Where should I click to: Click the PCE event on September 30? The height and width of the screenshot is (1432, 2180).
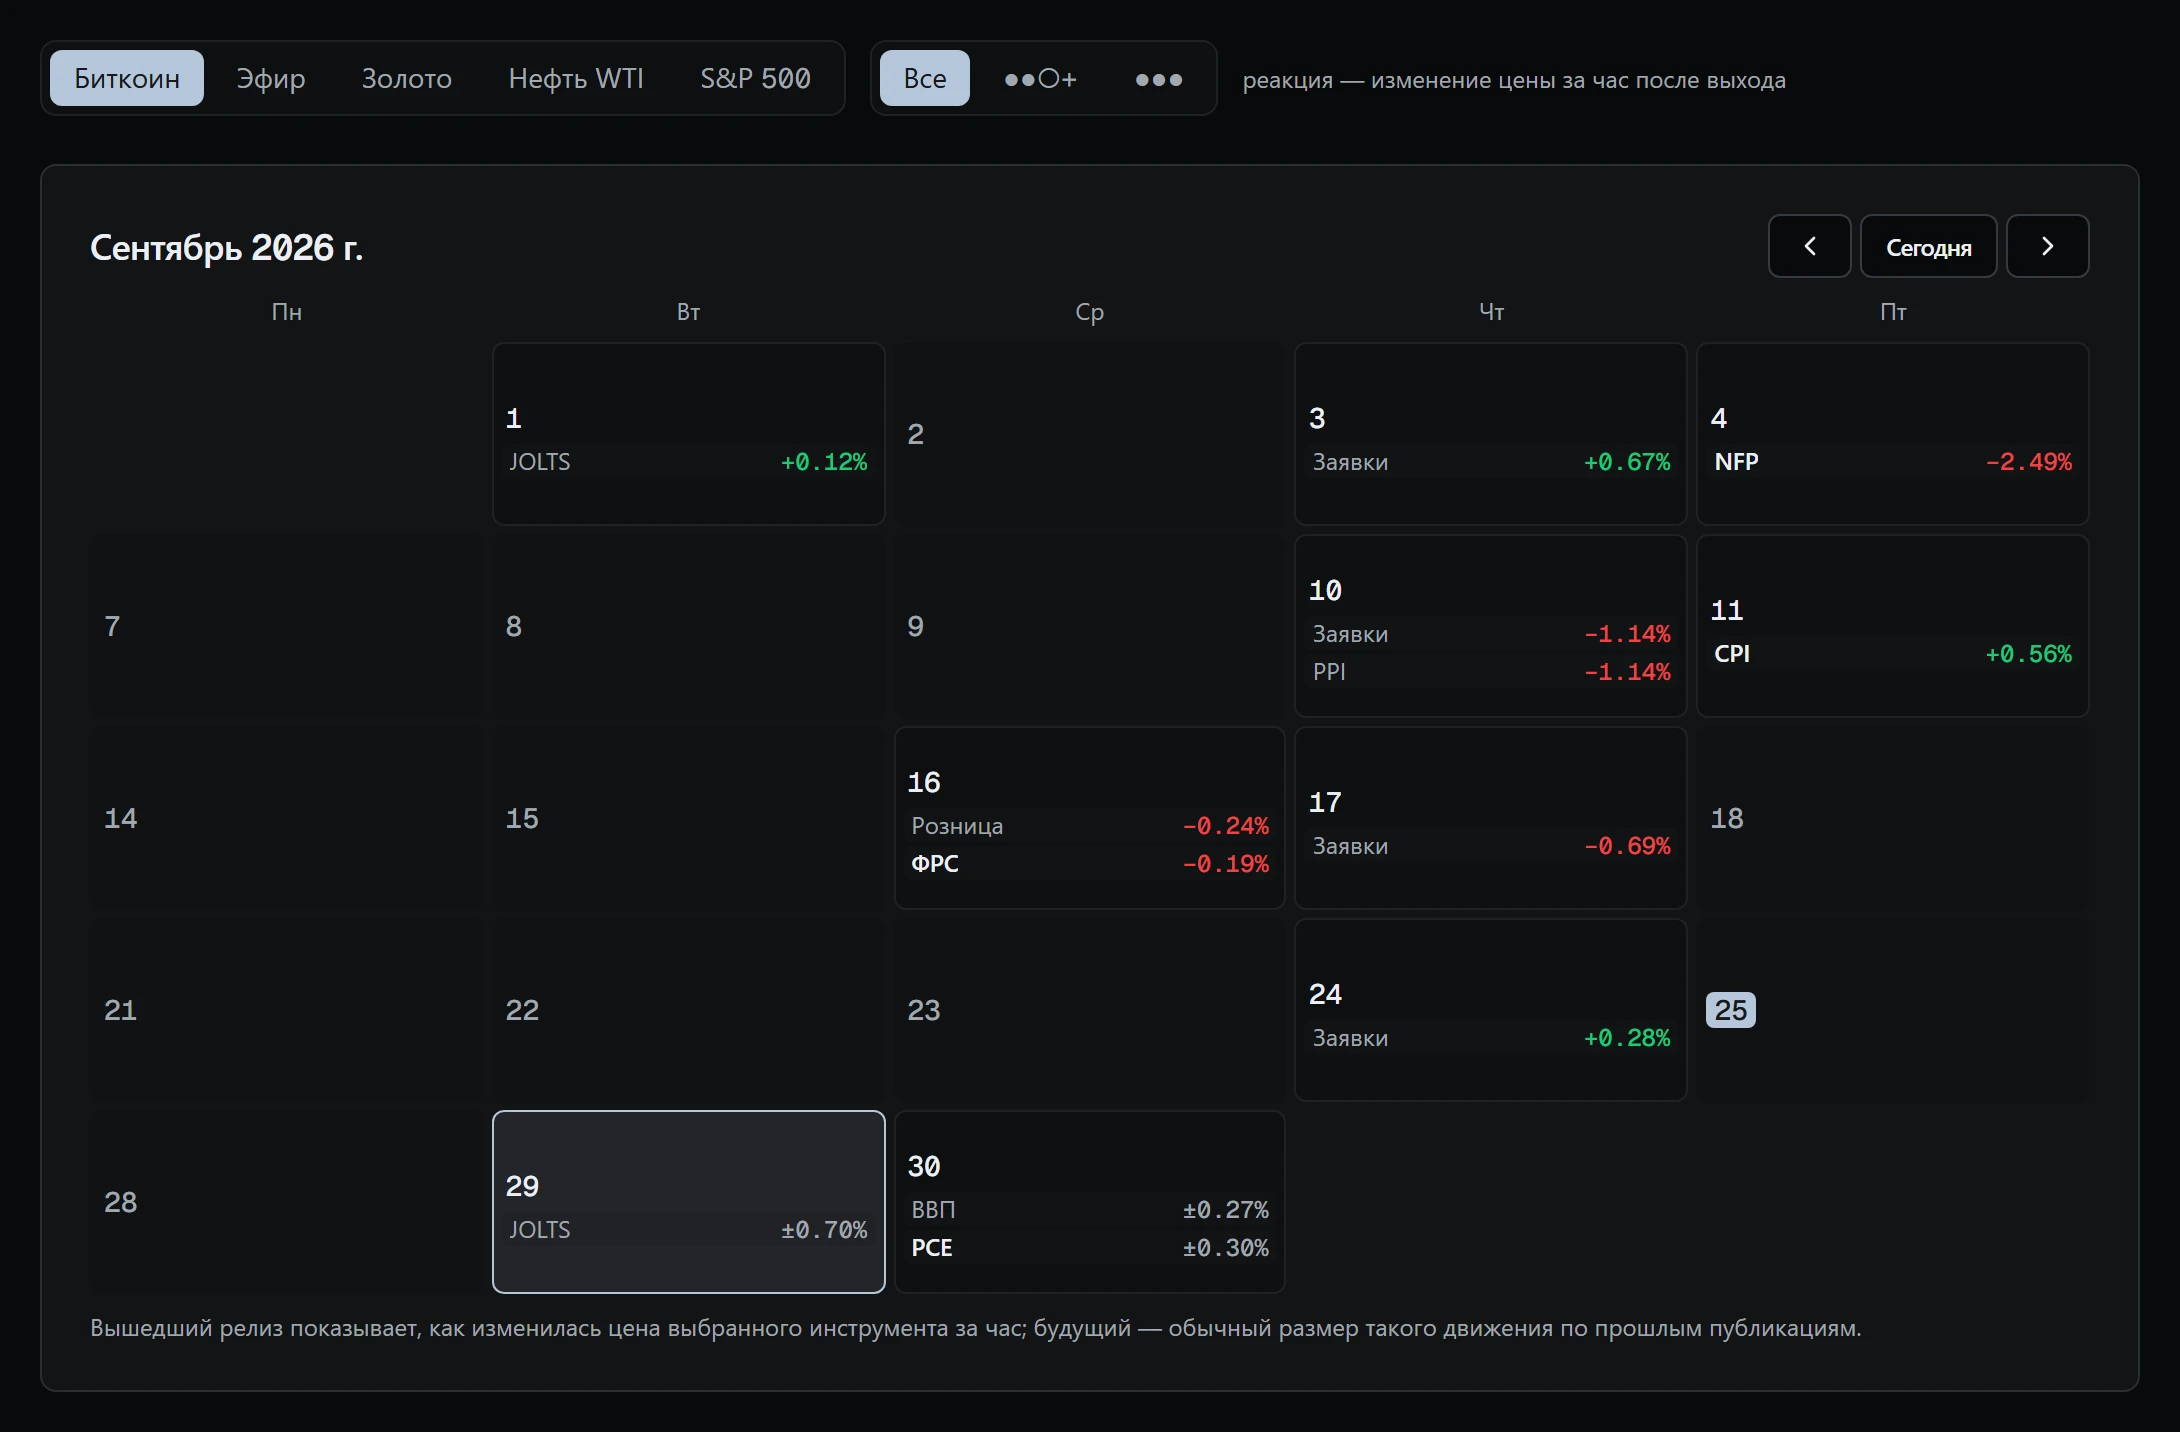point(1090,1248)
